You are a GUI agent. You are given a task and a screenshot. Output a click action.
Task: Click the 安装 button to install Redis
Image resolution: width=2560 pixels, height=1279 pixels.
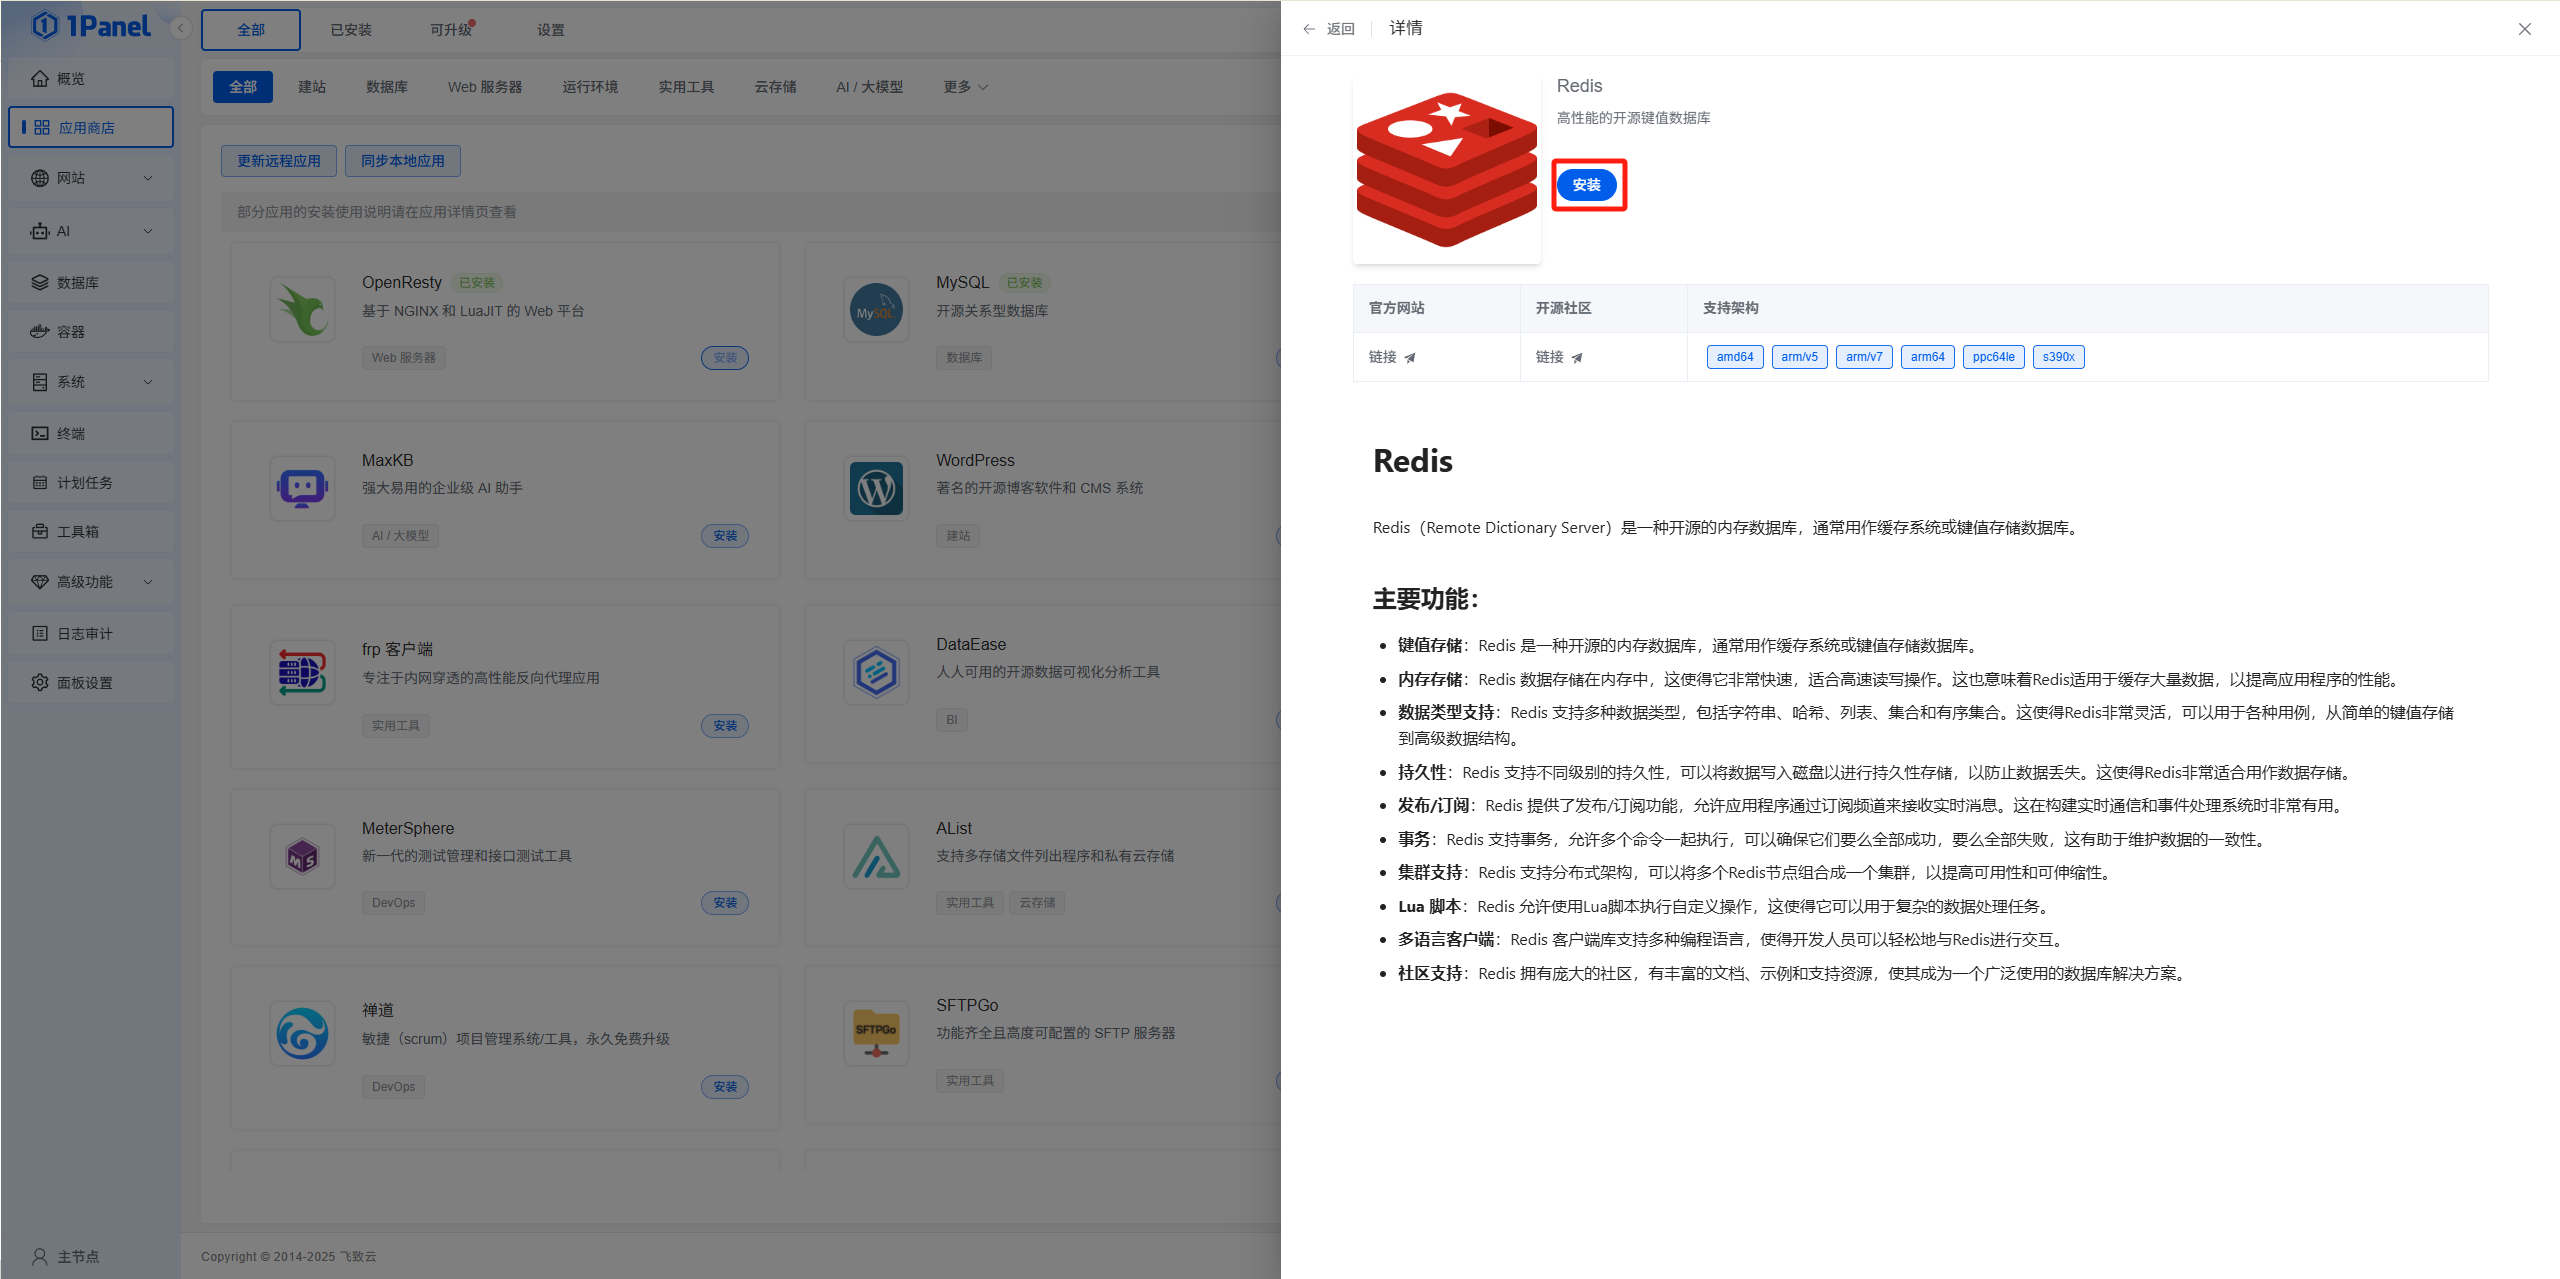[1588, 184]
